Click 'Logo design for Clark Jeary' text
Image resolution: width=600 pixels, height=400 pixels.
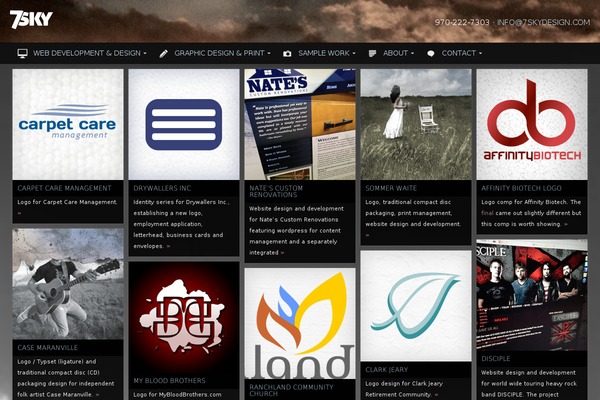point(404,384)
